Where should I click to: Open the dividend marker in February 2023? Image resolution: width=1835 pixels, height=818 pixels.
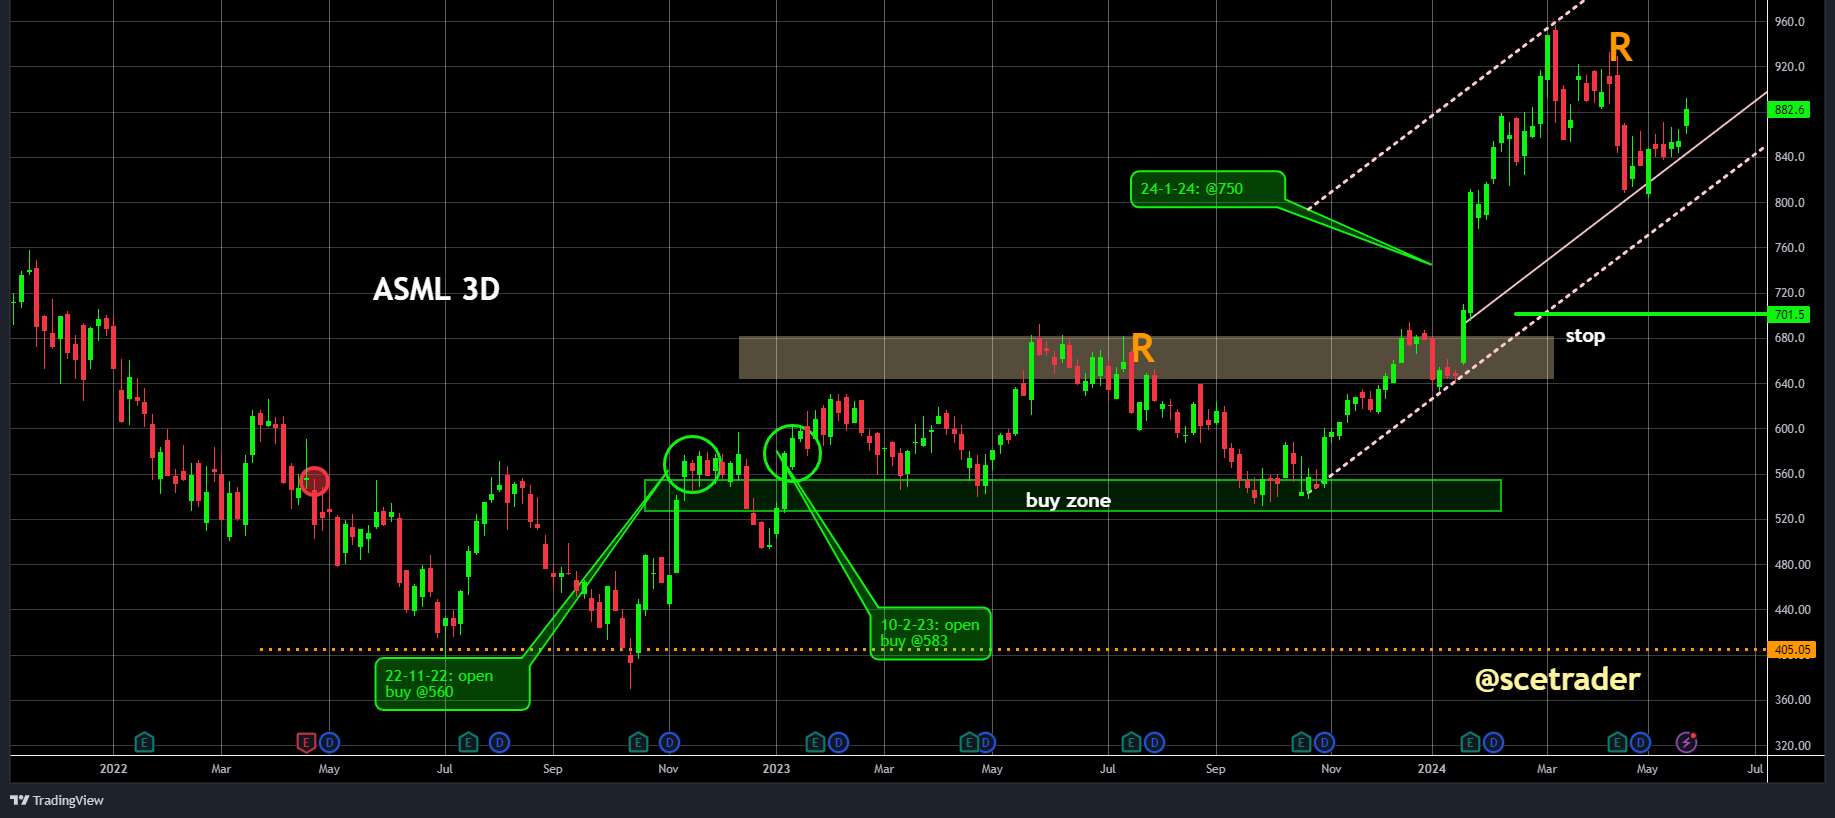tap(838, 742)
